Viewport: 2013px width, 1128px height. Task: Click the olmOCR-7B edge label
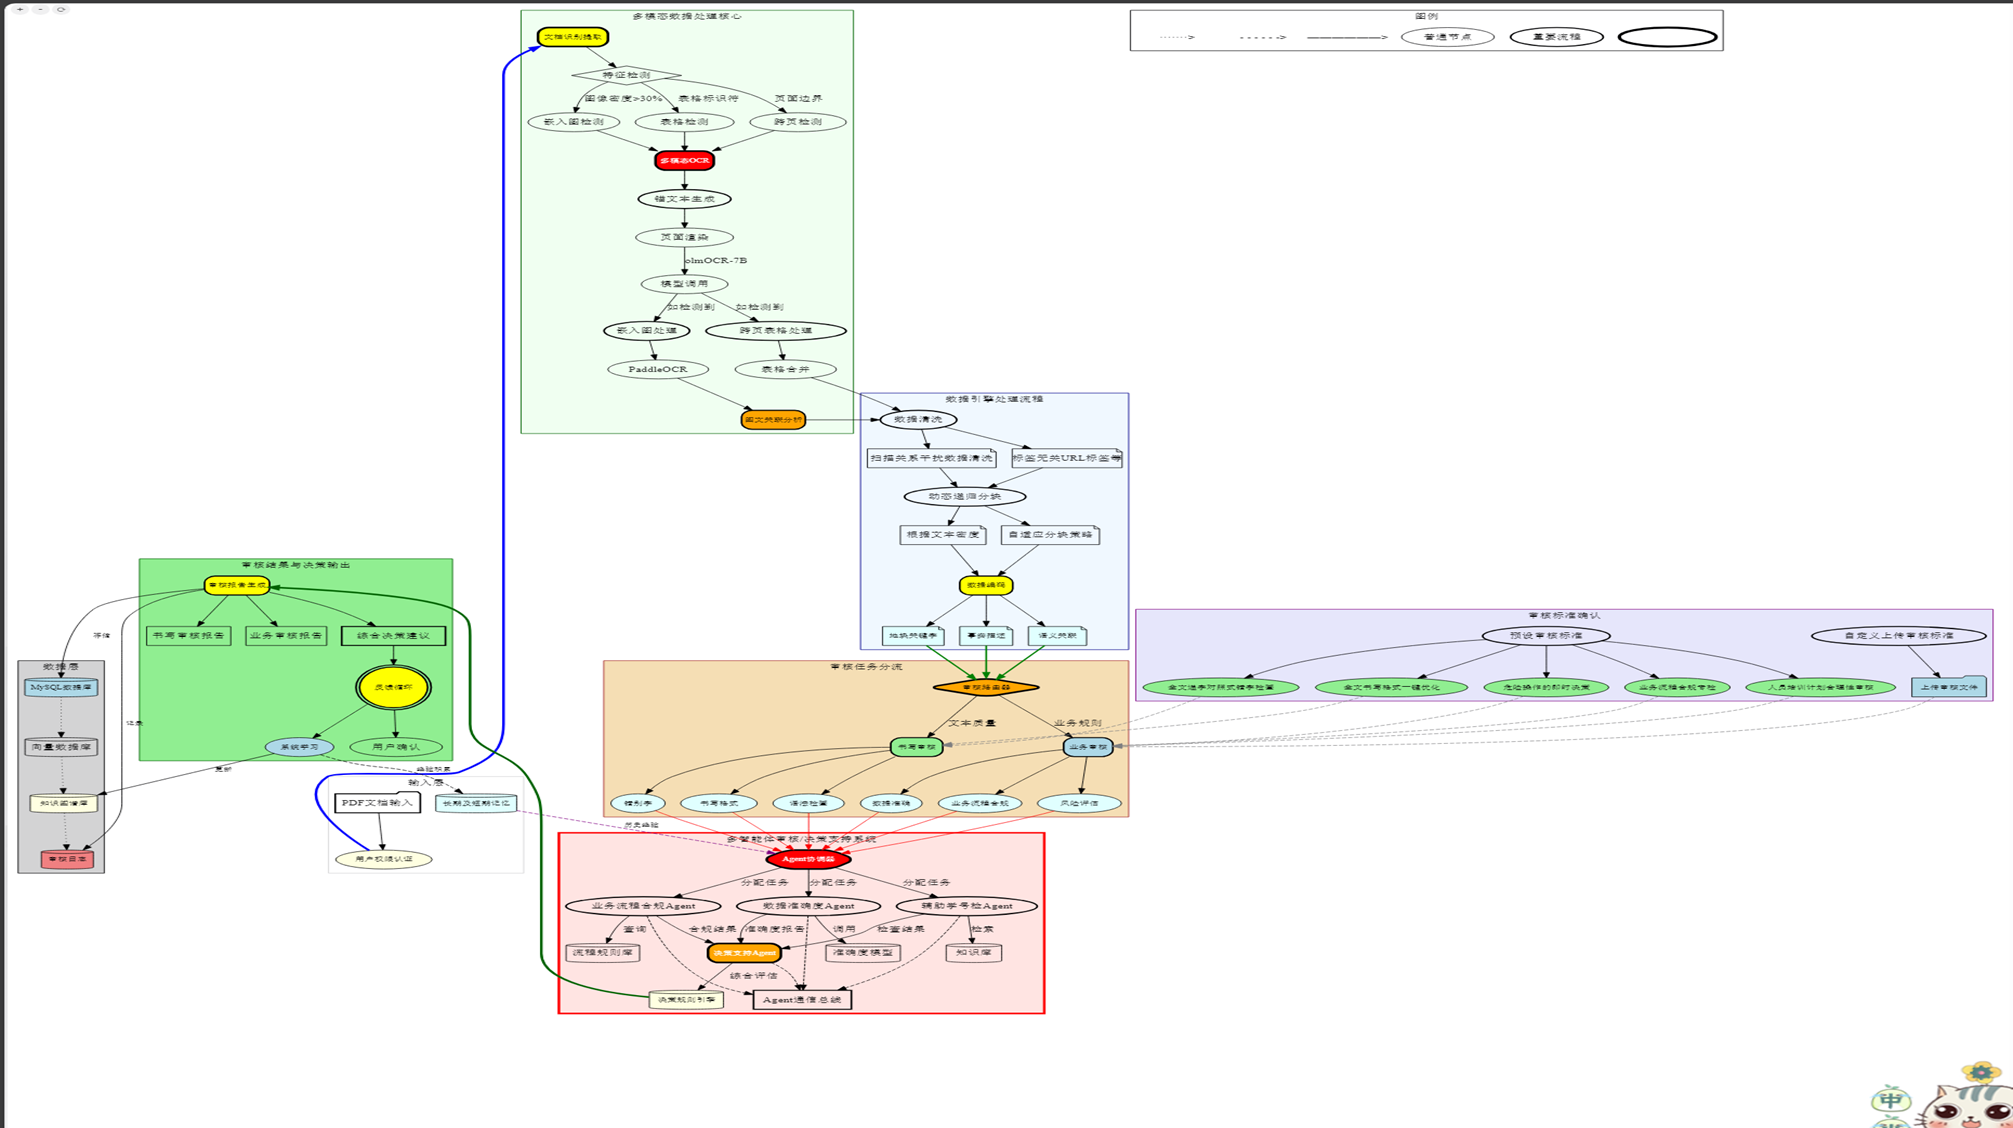coord(716,260)
